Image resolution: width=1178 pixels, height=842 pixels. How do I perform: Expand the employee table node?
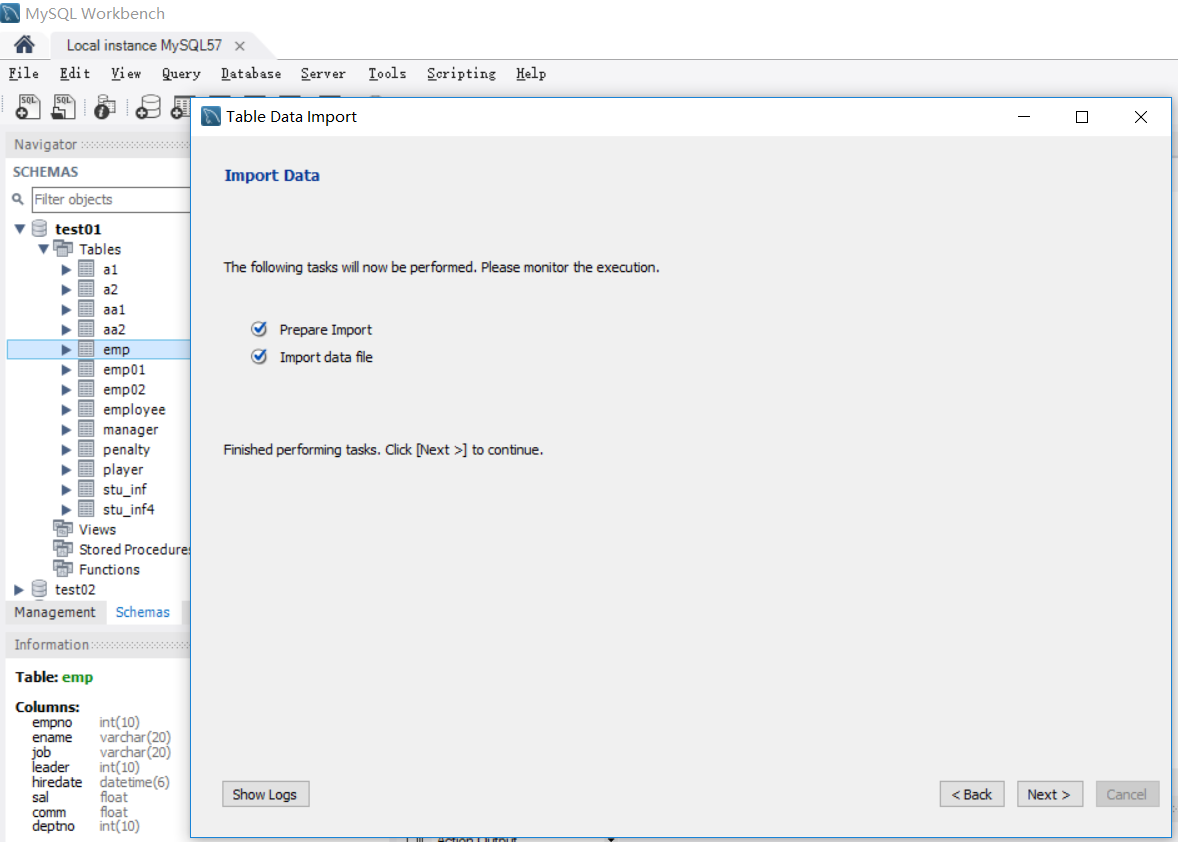[66, 409]
